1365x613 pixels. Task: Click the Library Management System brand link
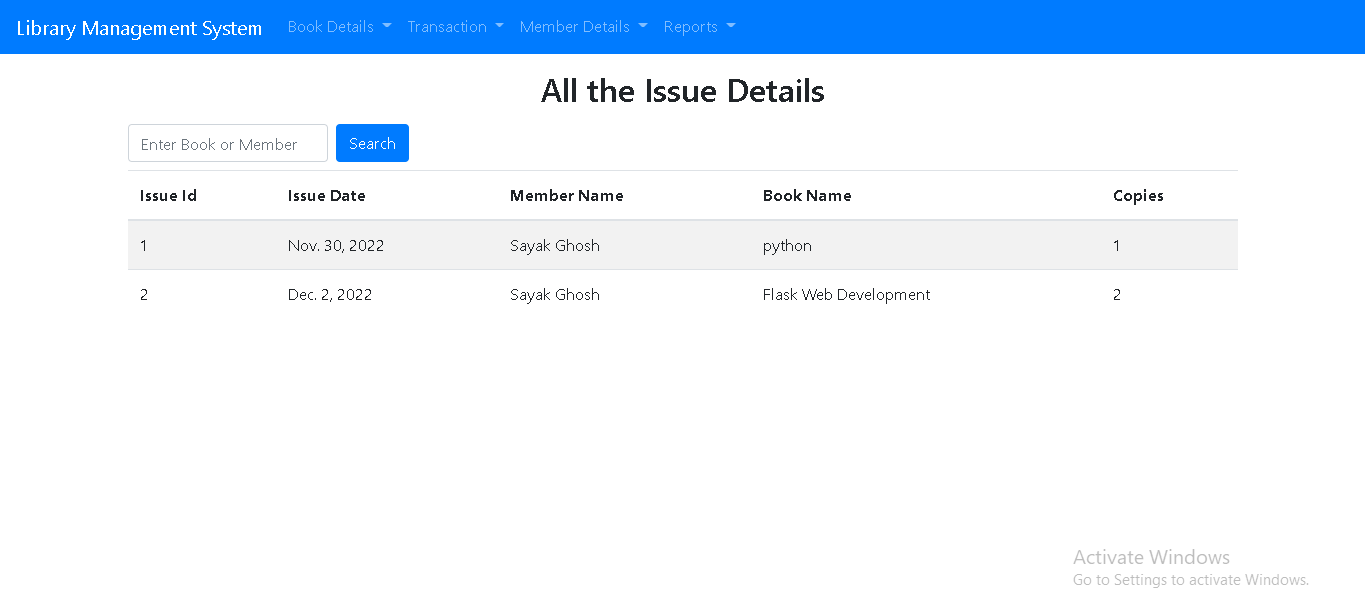tap(139, 27)
